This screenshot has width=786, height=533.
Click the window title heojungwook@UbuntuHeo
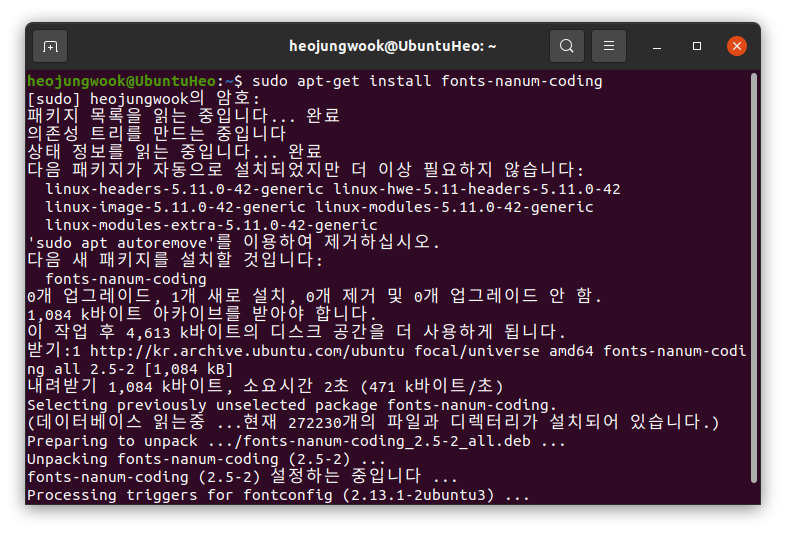pyautogui.click(x=392, y=46)
